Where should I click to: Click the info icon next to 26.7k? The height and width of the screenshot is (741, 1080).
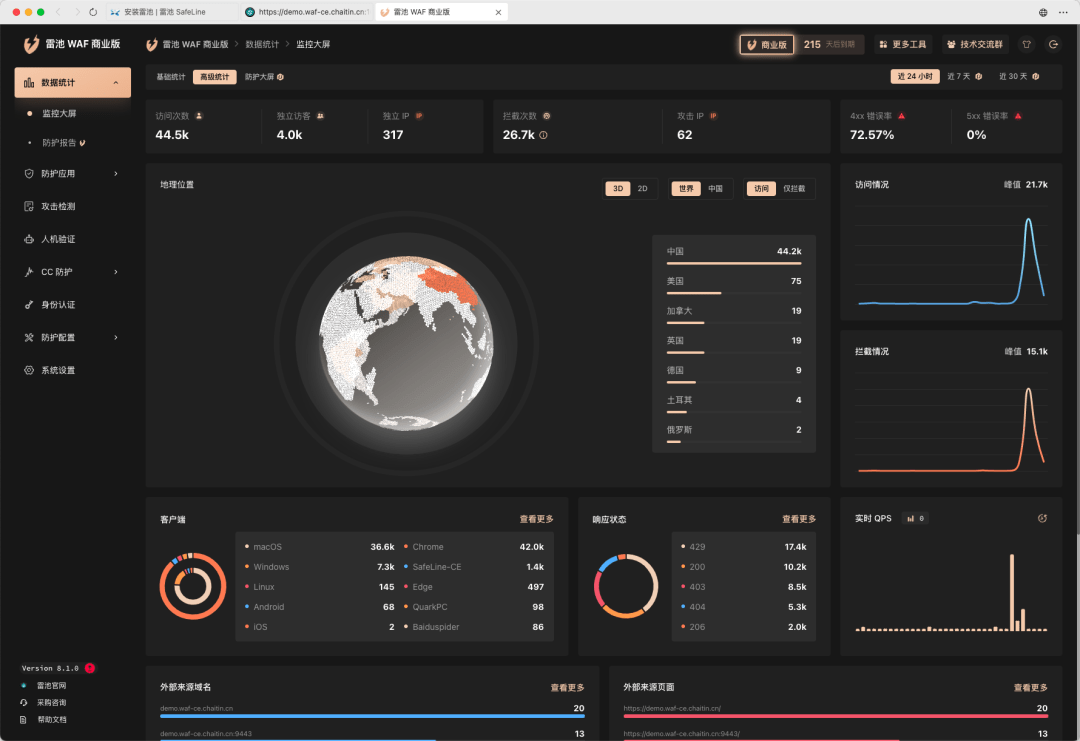pos(543,135)
